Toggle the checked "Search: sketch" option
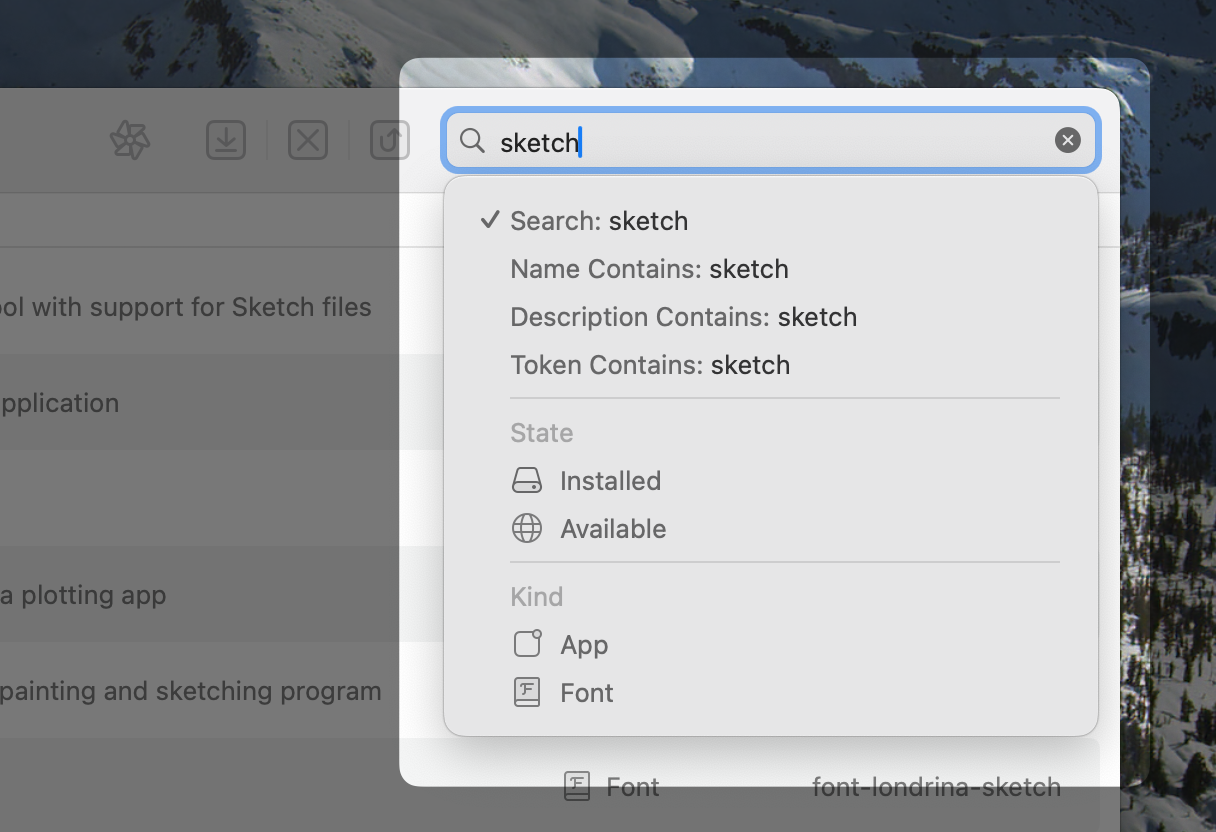Viewport: 1216px width, 832px height. [x=598, y=221]
